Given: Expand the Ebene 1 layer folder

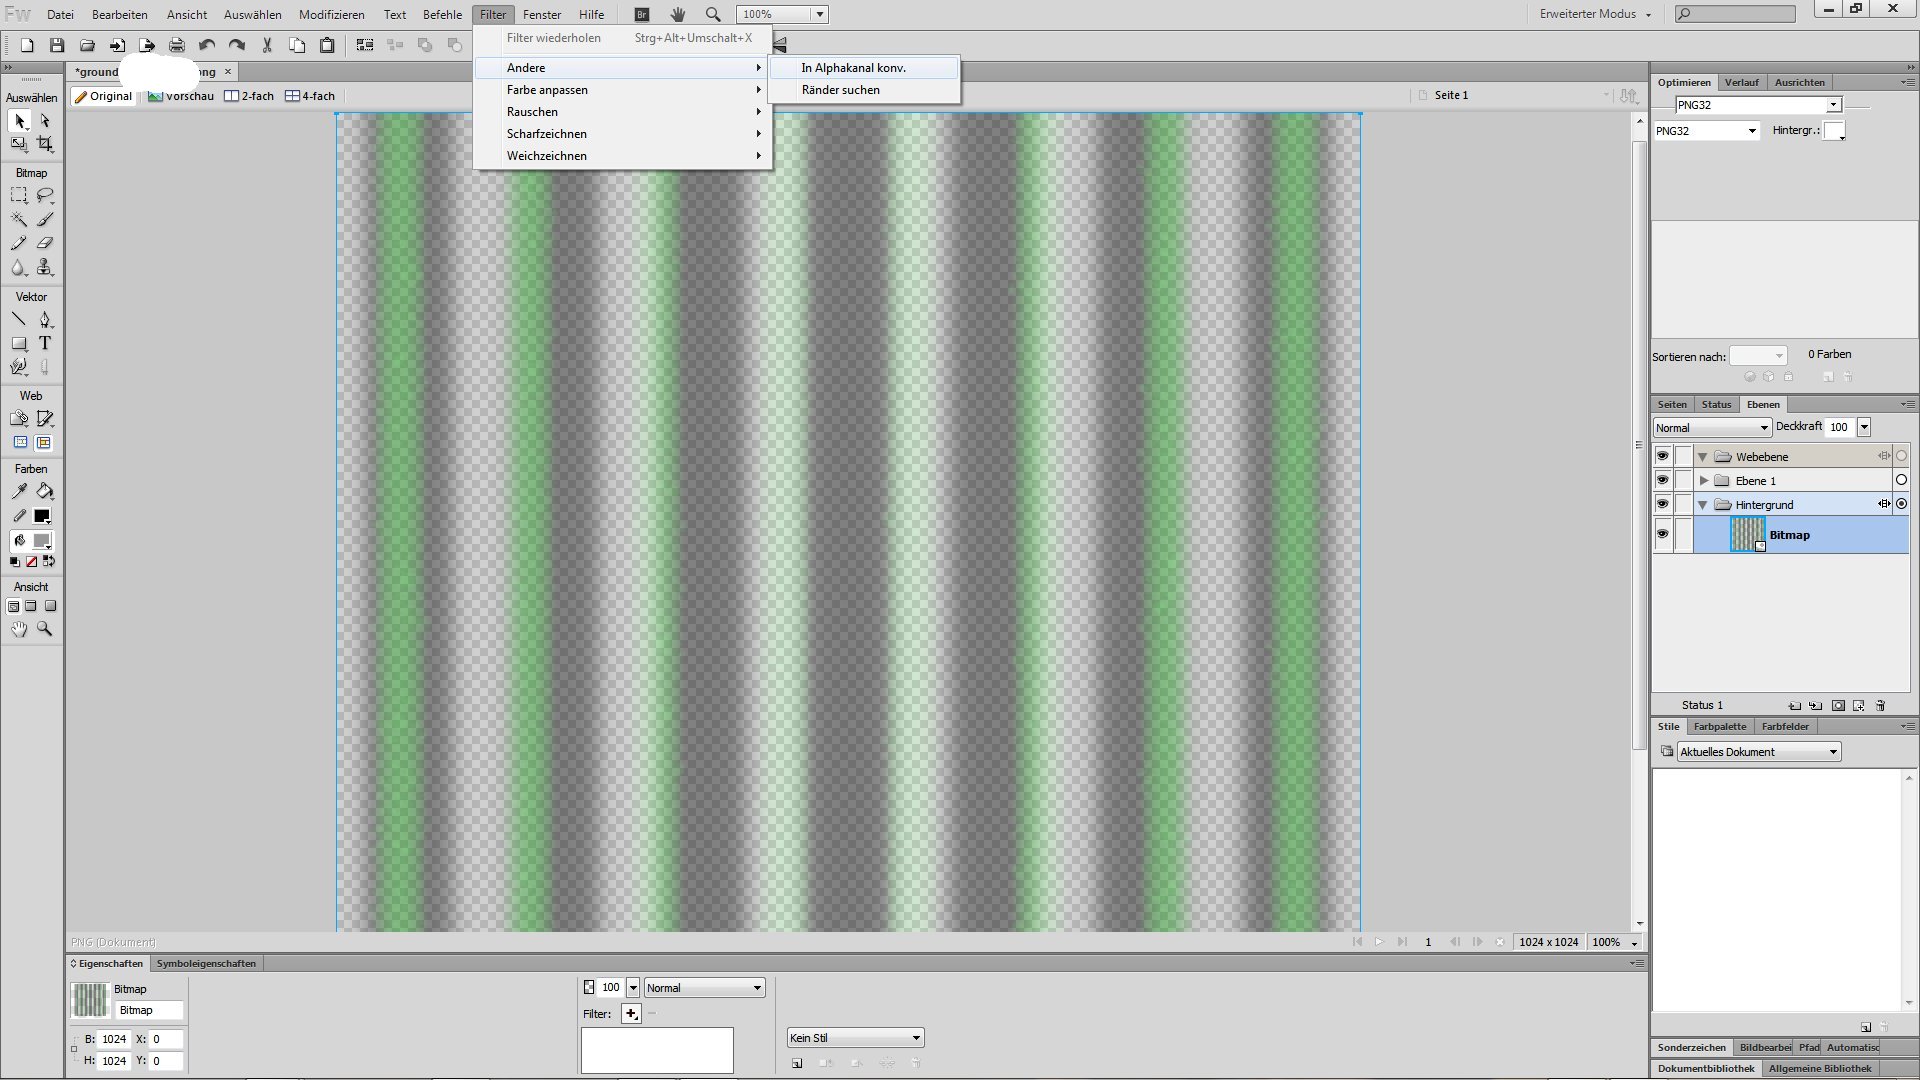Looking at the screenshot, I should click(1704, 480).
